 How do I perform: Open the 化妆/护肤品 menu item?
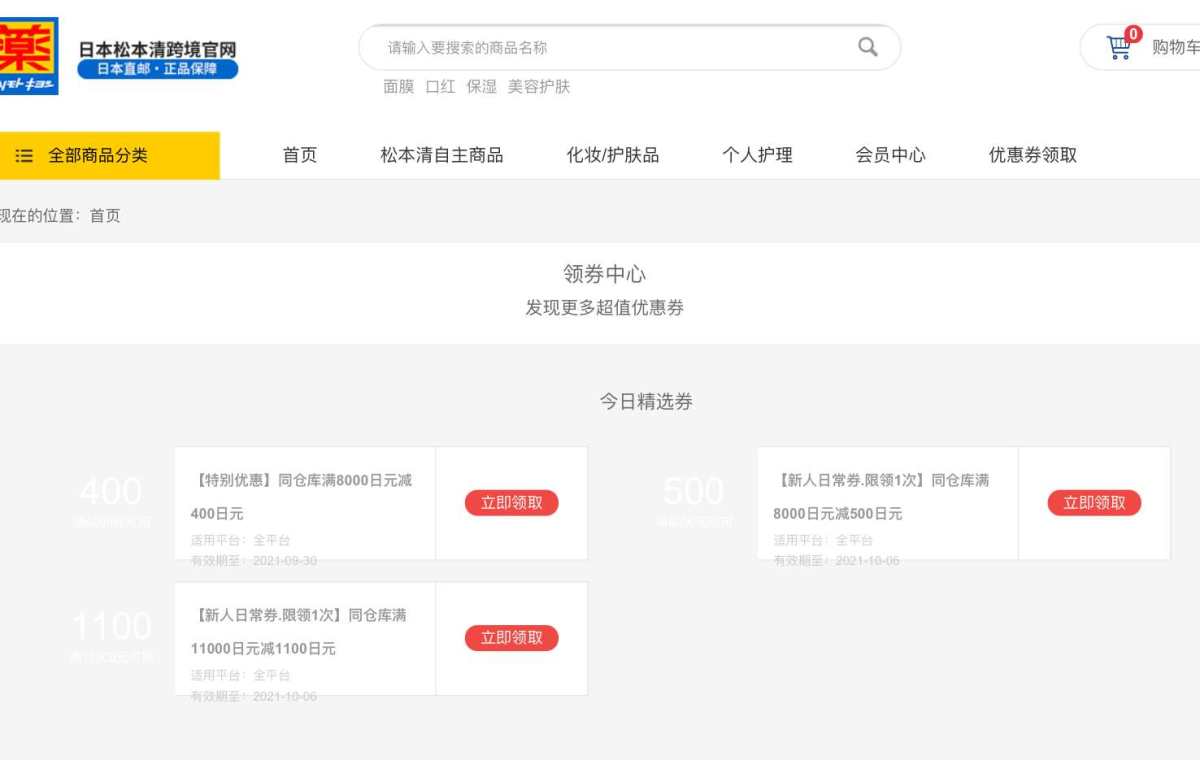pos(612,155)
